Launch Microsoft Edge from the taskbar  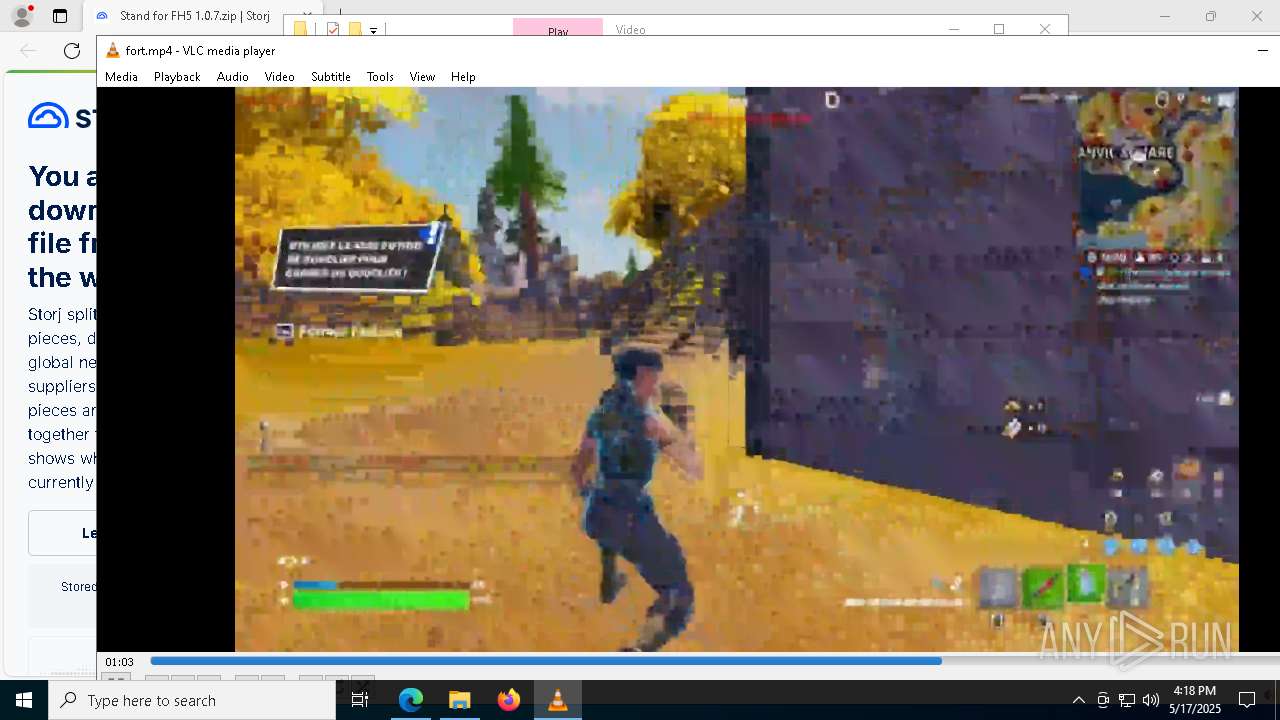click(x=411, y=700)
